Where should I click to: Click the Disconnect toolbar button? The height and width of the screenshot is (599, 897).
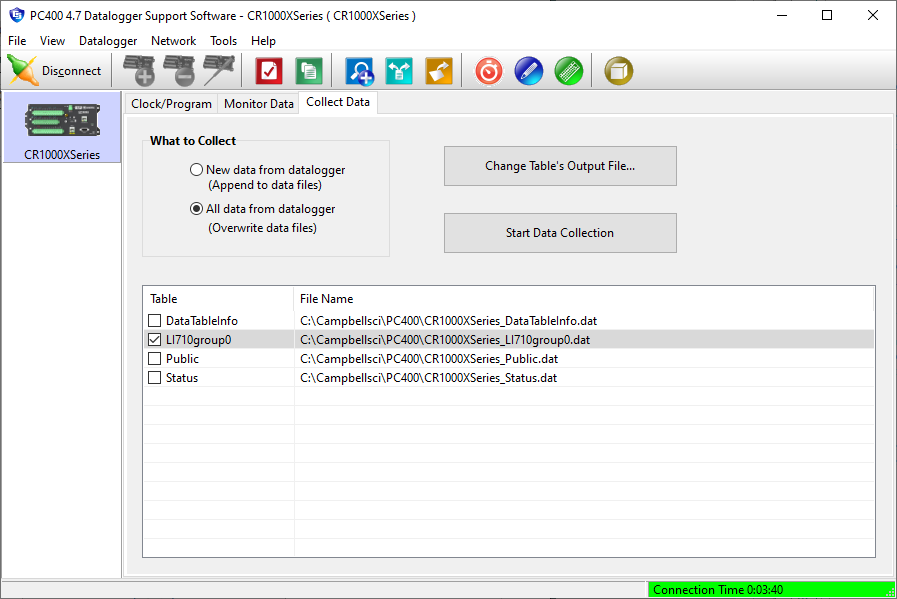[55, 71]
